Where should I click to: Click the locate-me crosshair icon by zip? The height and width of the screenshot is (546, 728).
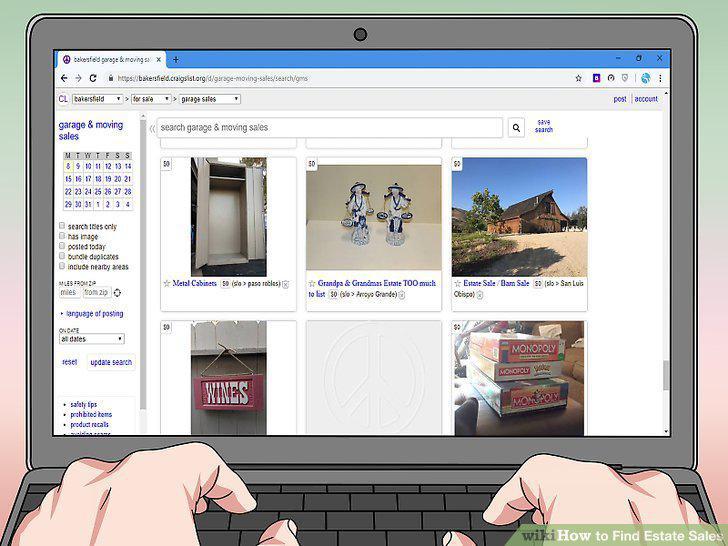pyautogui.click(x=117, y=292)
